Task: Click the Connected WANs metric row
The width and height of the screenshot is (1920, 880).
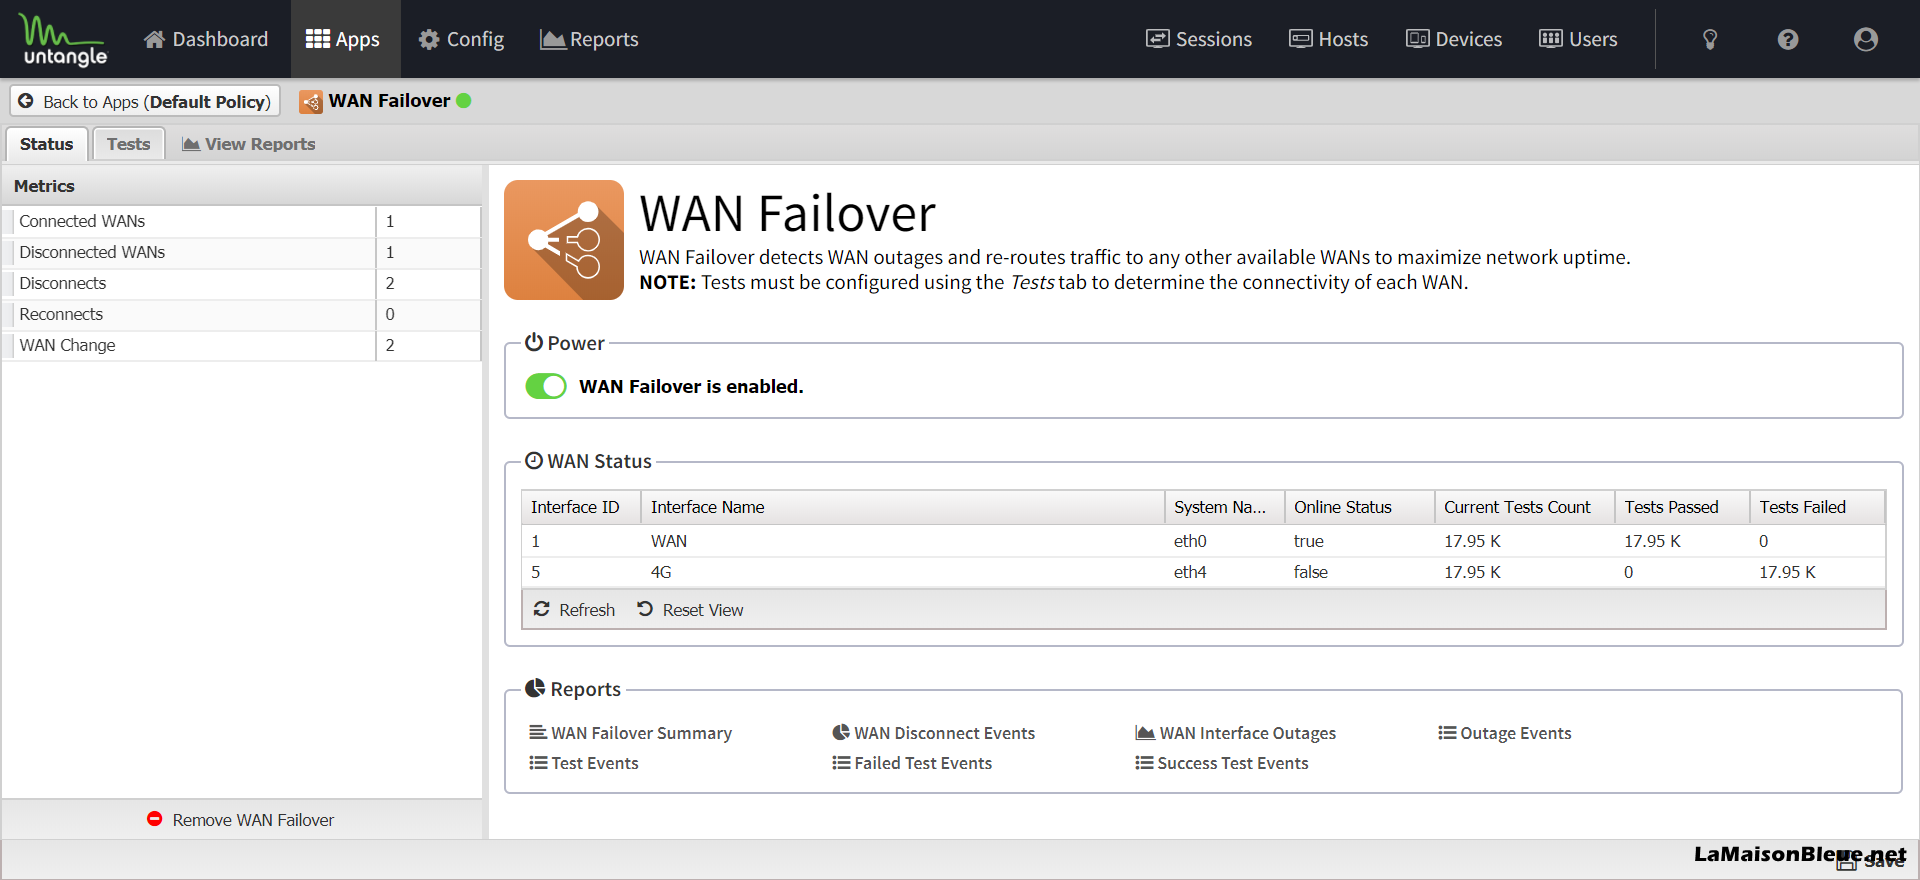Action: pos(242,221)
